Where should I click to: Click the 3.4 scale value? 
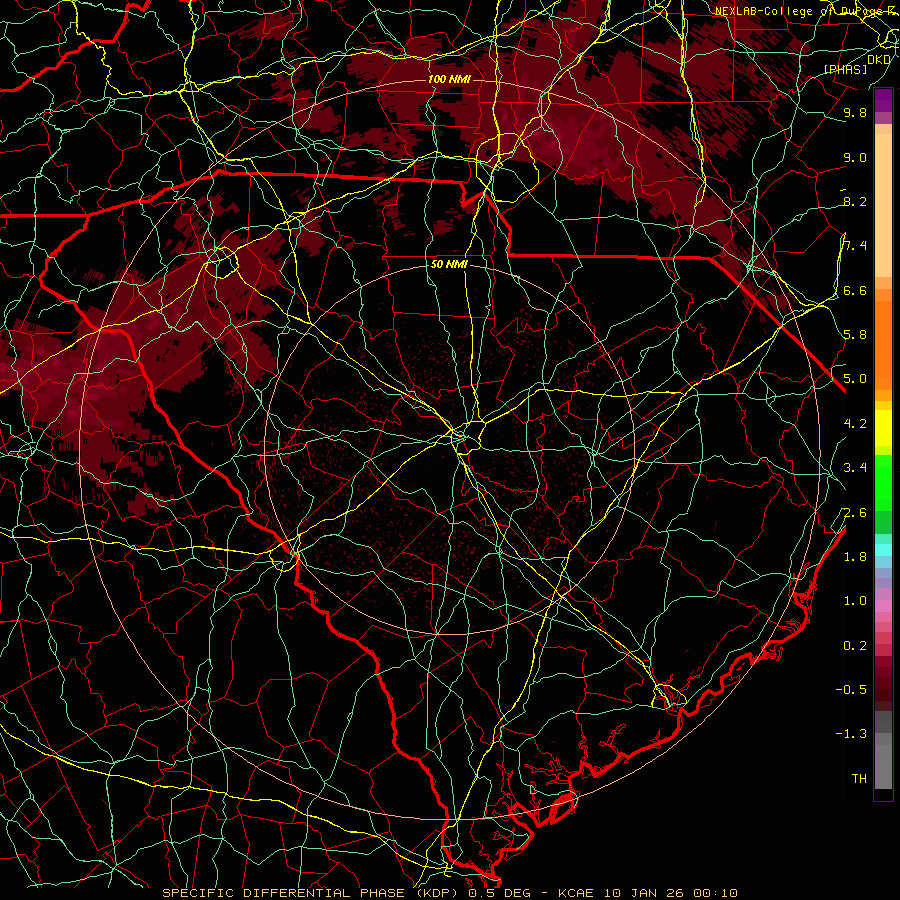pyautogui.click(x=855, y=467)
